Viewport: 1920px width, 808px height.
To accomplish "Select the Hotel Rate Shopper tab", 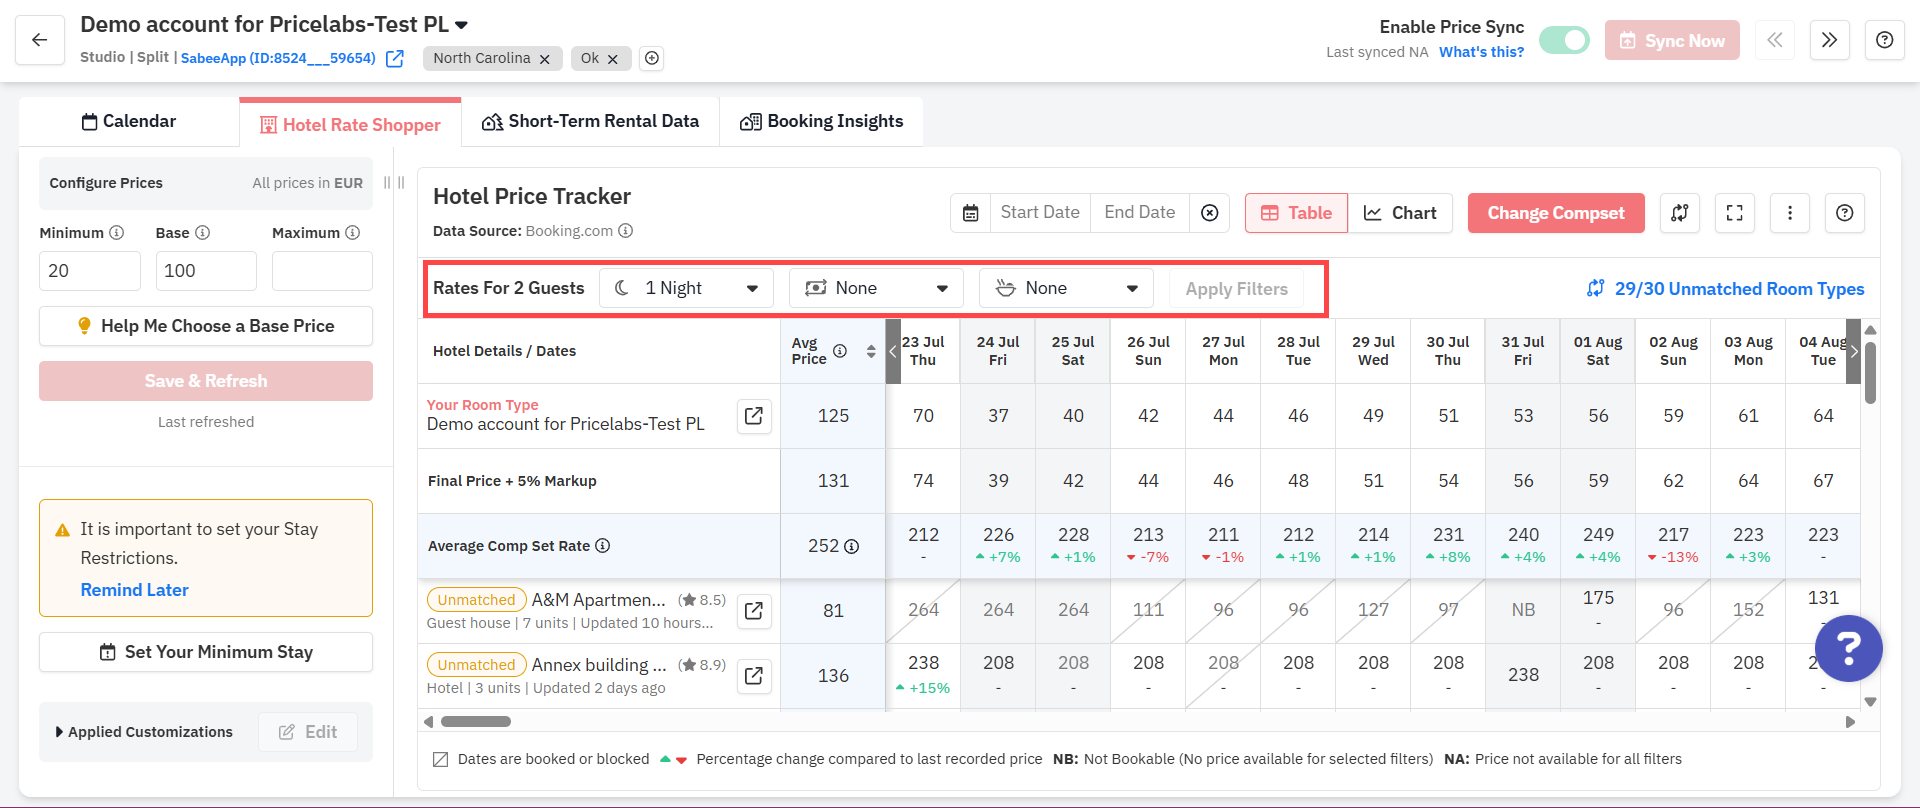I will (350, 124).
